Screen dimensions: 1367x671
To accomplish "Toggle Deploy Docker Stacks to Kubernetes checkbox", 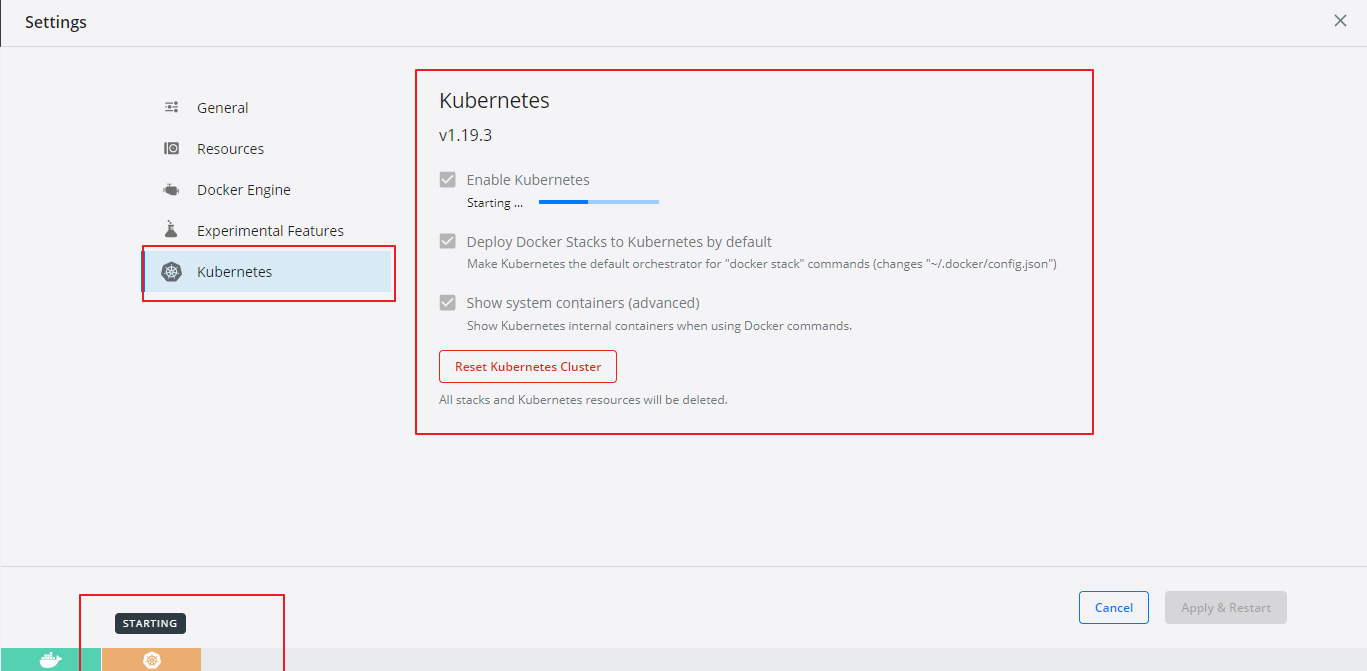I will pyautogui.click(x=448, y=242).
